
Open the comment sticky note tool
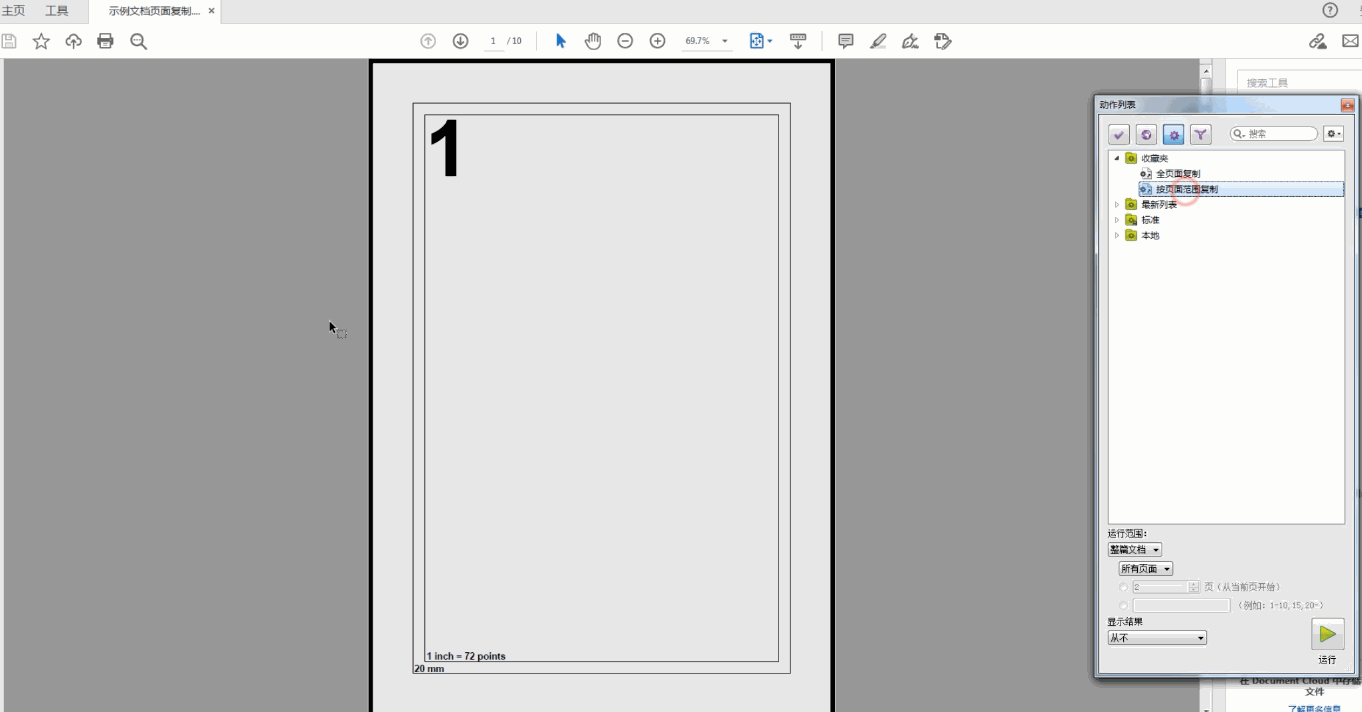(x=845, y=41)
